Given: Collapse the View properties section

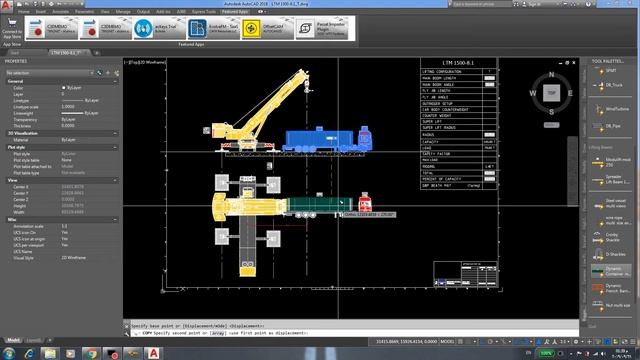Looking at the screenshot, I should [x=115, y=180].
